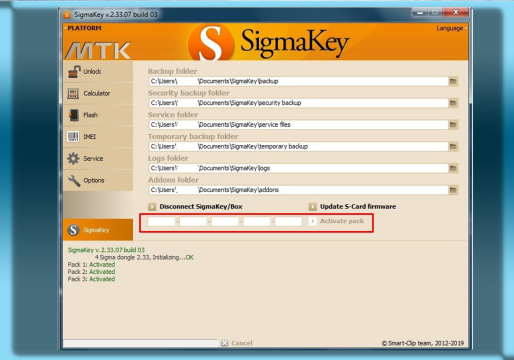Click 'Pack 1: Activated' log line
This screenshot has height=360, width=514.
(91, 264)
